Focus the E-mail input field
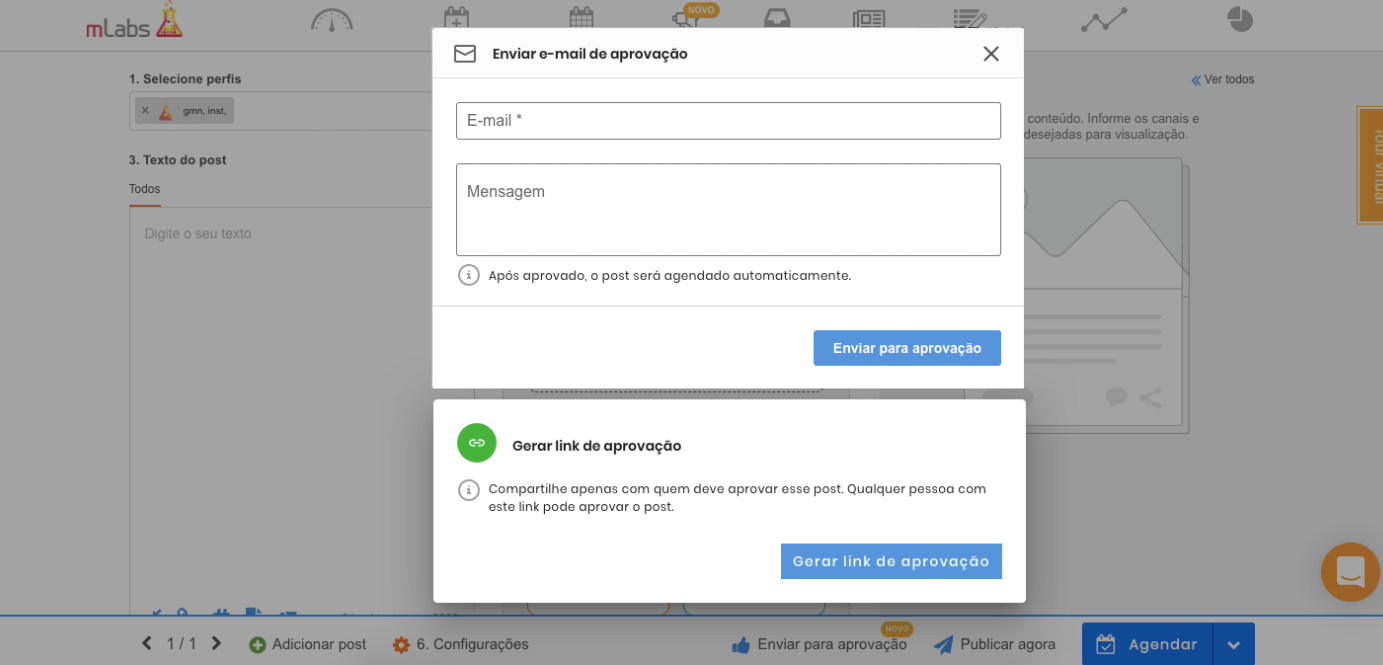 tap(728, 121)
